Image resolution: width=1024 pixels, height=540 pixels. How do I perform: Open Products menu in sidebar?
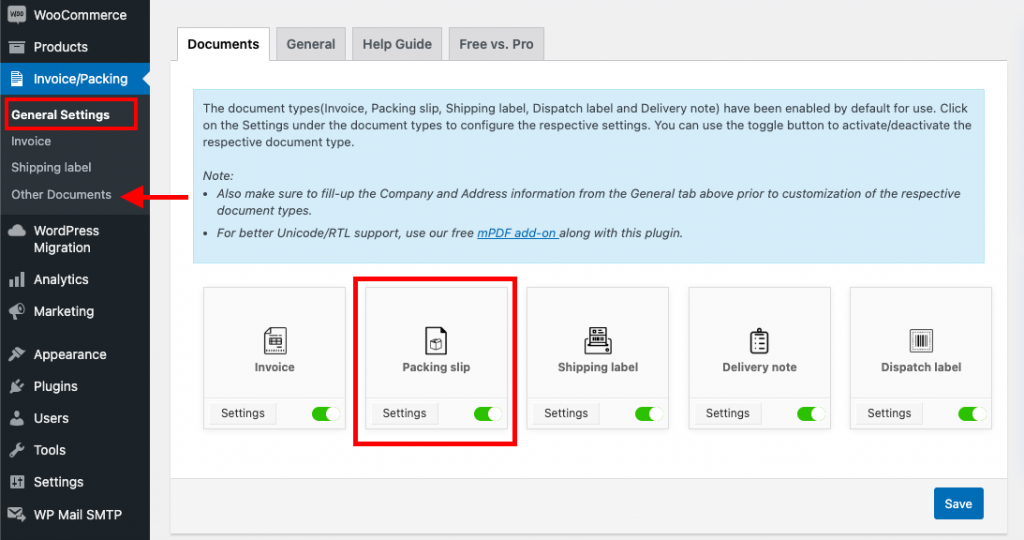[x=75, y=47]
